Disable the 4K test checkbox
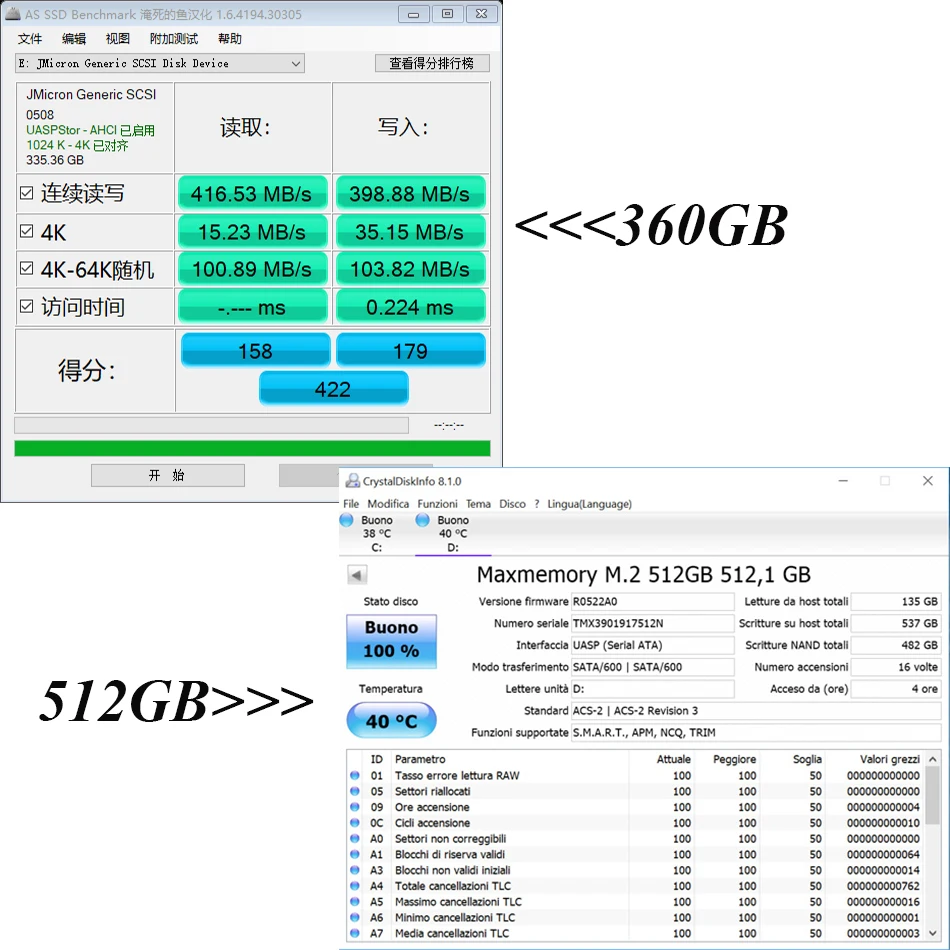The height and width of the screenshot is (950, 950). tap(25, 232)
